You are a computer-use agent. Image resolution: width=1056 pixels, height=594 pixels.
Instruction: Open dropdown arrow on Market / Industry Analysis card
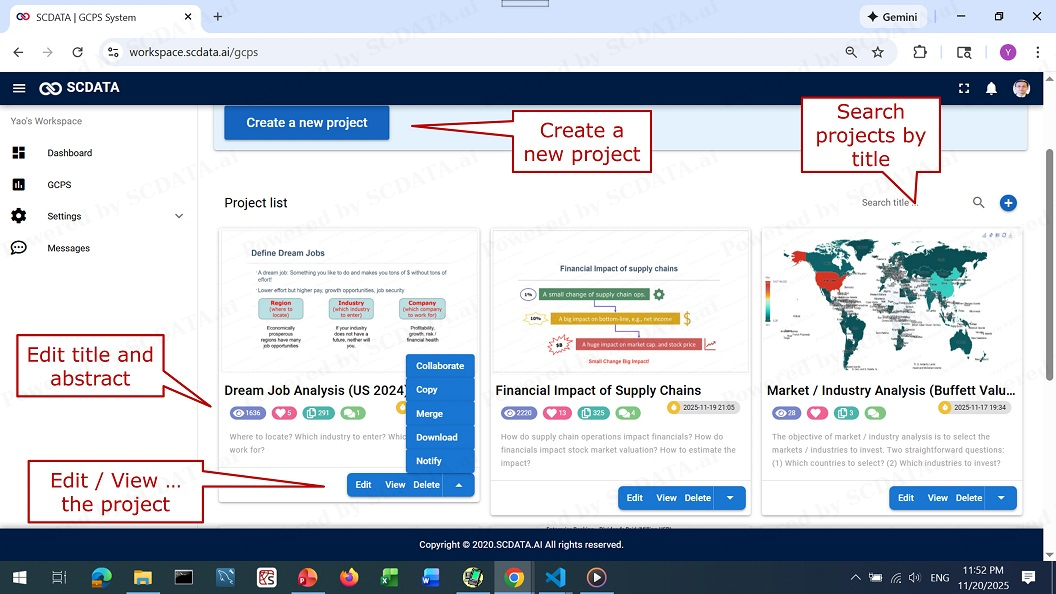click(1001, 498)
